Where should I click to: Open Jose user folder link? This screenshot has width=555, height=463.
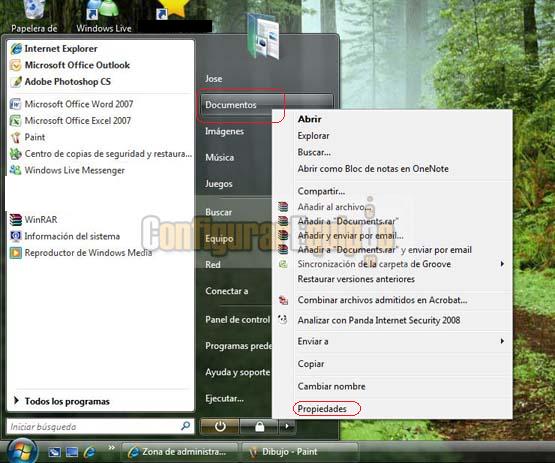[x=214, y=79]
